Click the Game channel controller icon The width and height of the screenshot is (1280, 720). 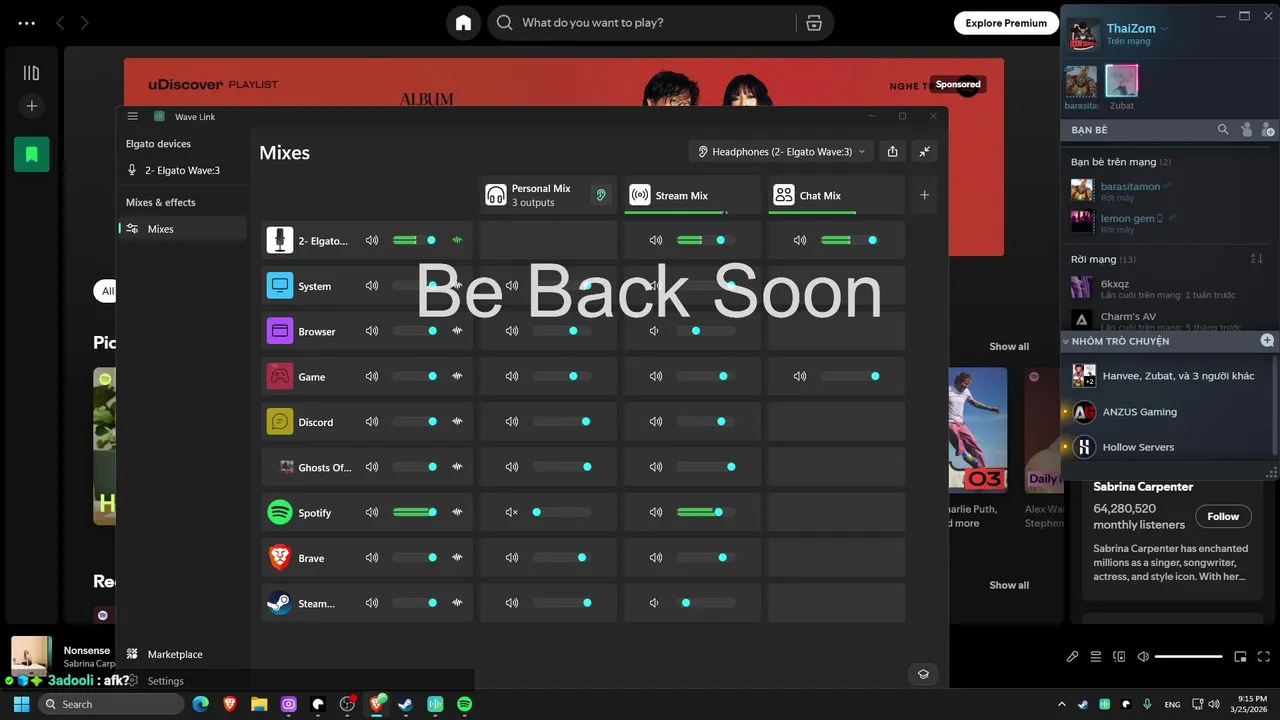click(x=280, y=376)
